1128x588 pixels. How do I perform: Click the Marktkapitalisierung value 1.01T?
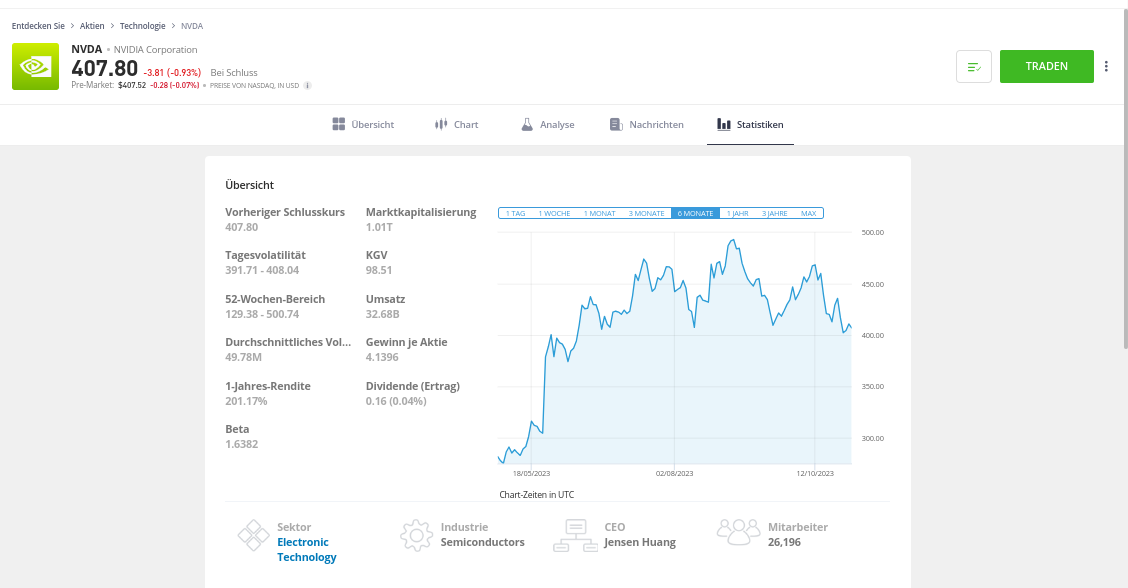pos(379,227)
